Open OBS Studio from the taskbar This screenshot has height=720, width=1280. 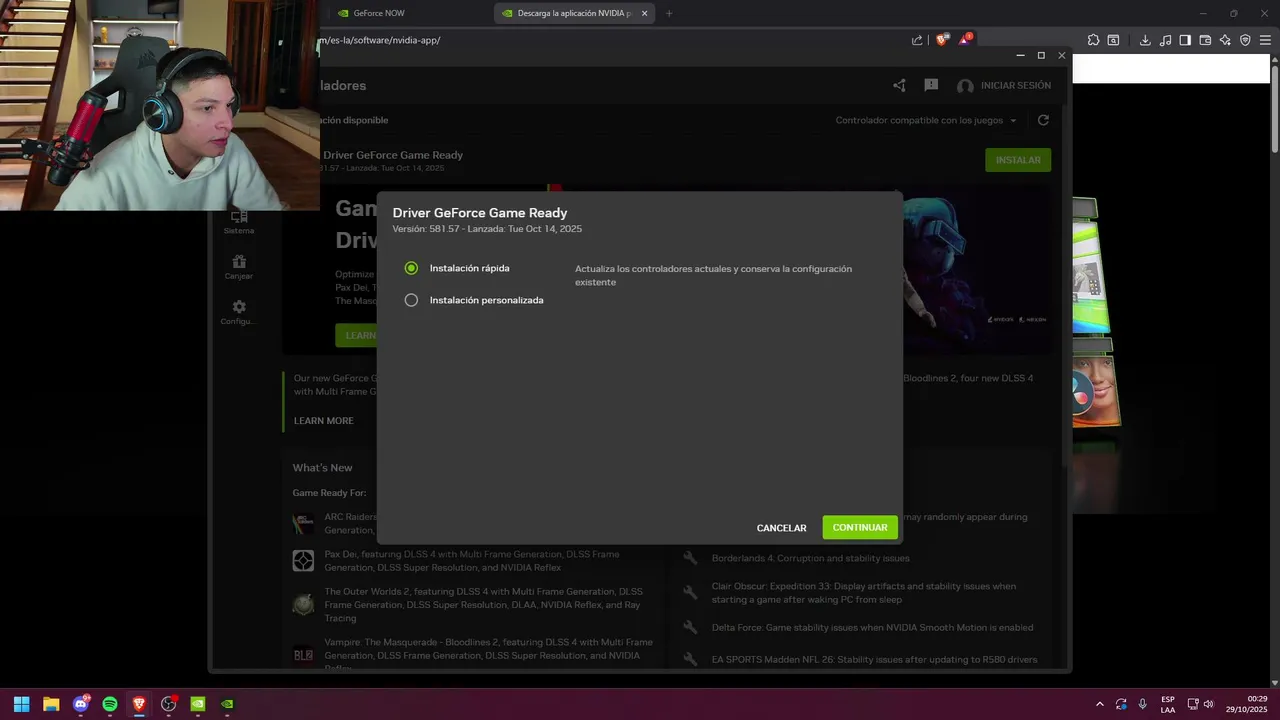coord(168,704)
